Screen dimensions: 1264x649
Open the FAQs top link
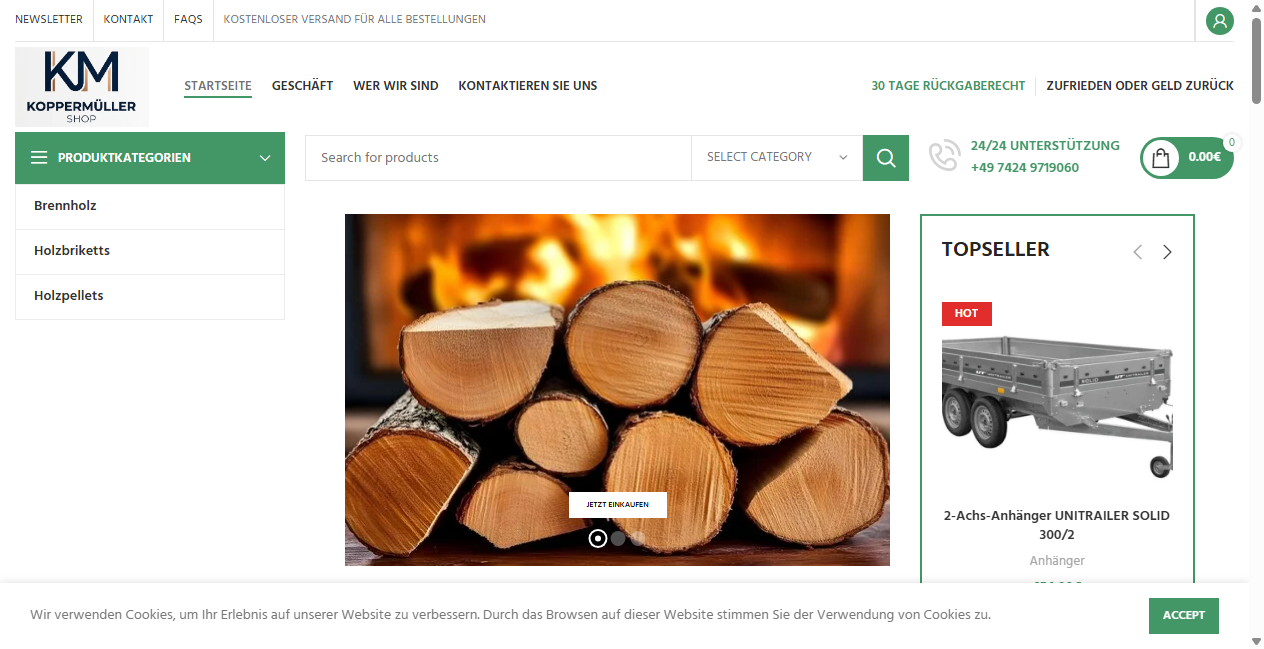click(x=188, y=19)
